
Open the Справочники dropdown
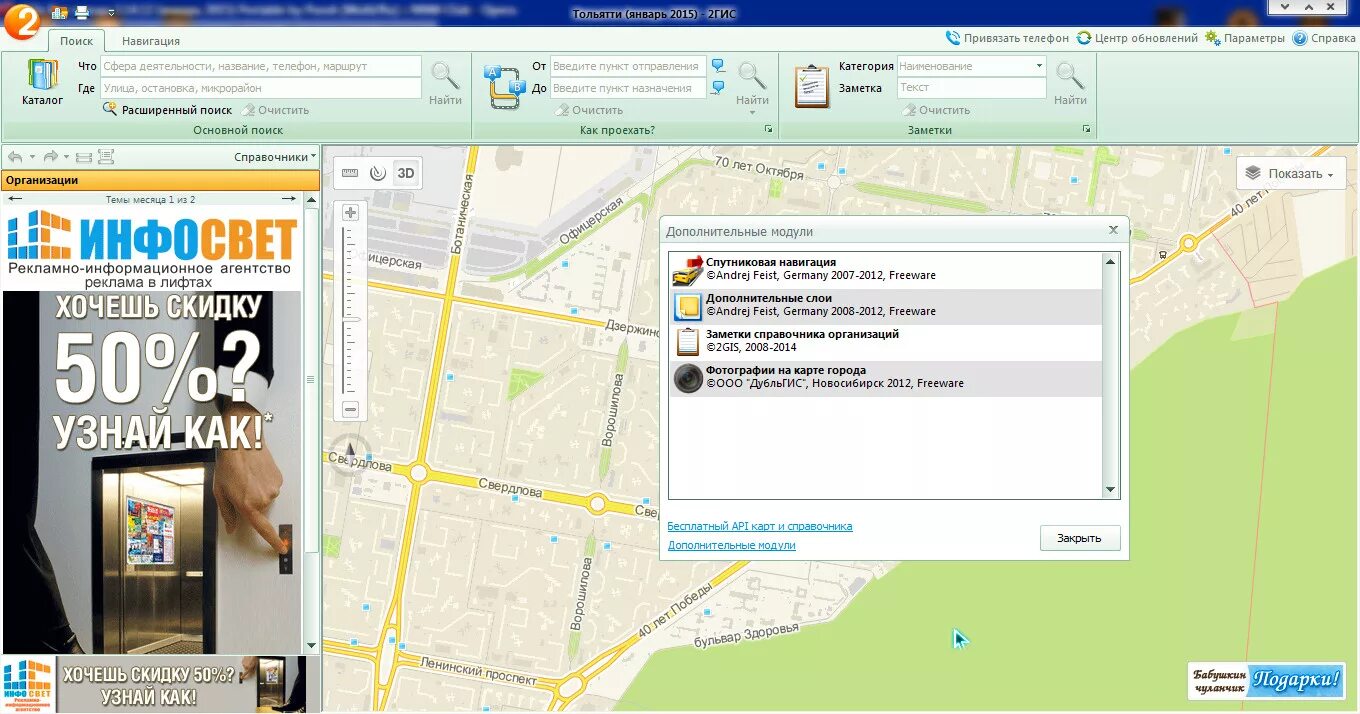tap(275, 157)
